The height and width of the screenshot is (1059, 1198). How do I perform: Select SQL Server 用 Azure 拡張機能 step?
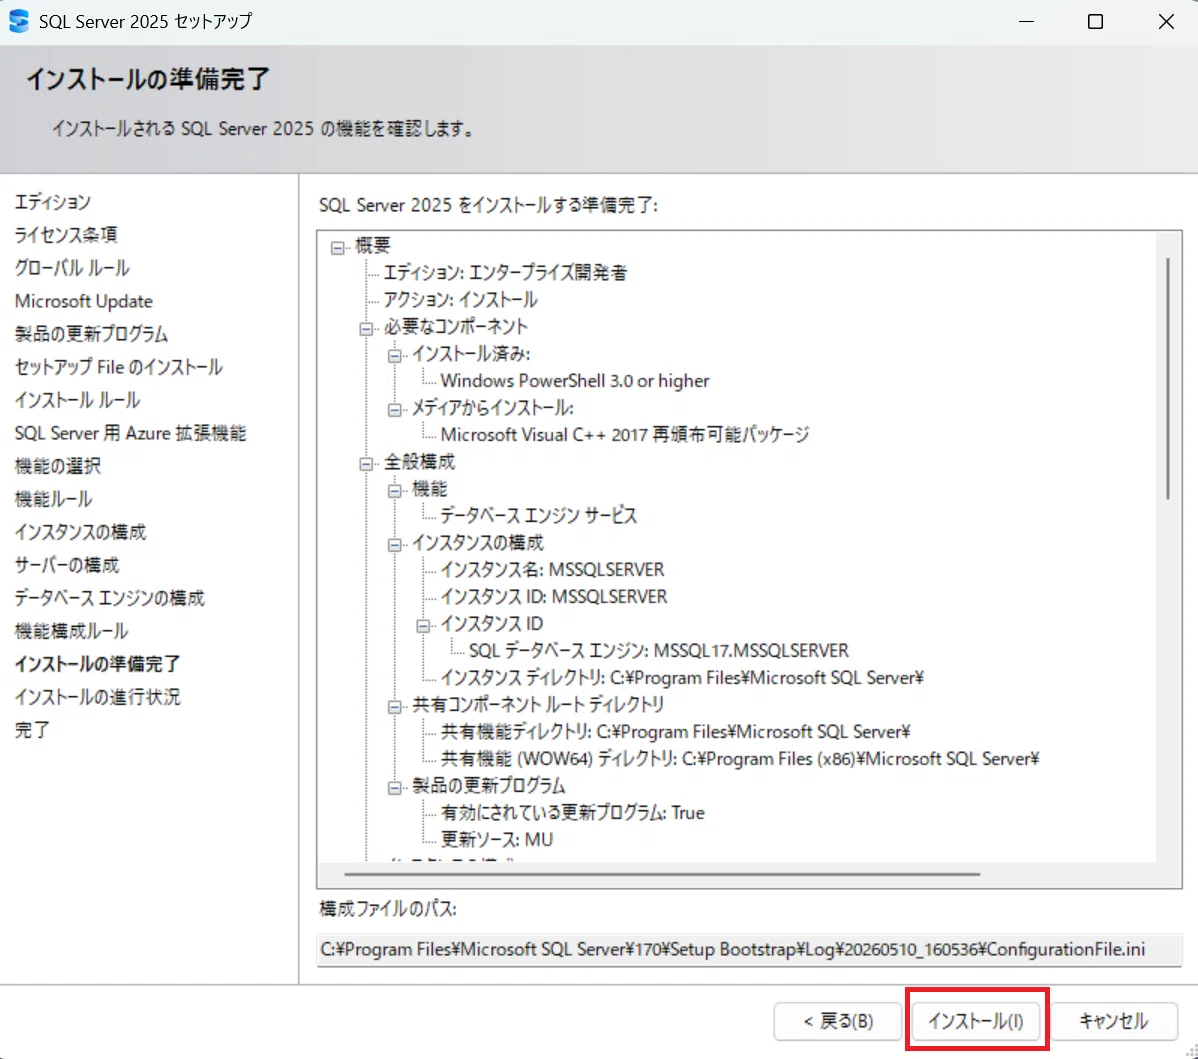(x=130, y=433)
